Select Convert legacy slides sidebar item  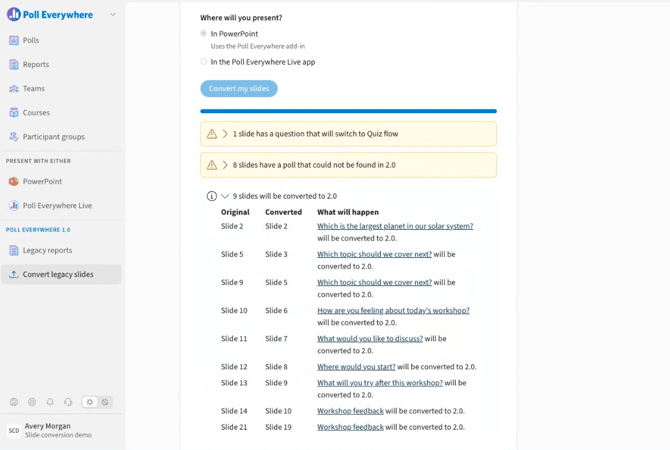point(61,274)
